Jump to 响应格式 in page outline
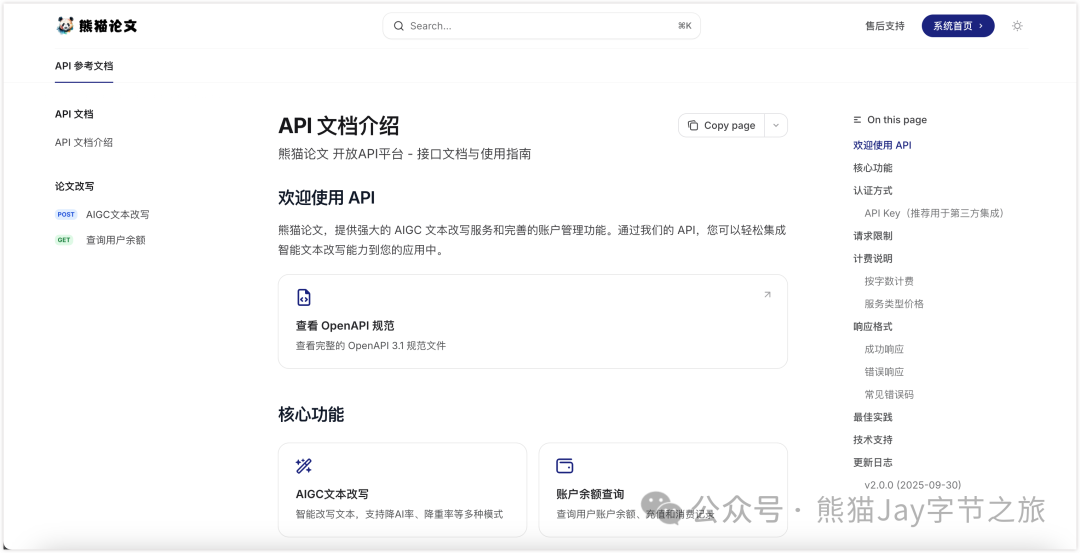Viewport: 1080px width, 553px height. 873,326
